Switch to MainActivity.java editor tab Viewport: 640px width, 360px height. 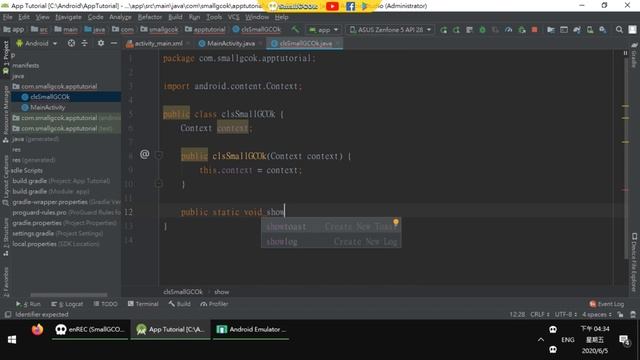[231, 43]
